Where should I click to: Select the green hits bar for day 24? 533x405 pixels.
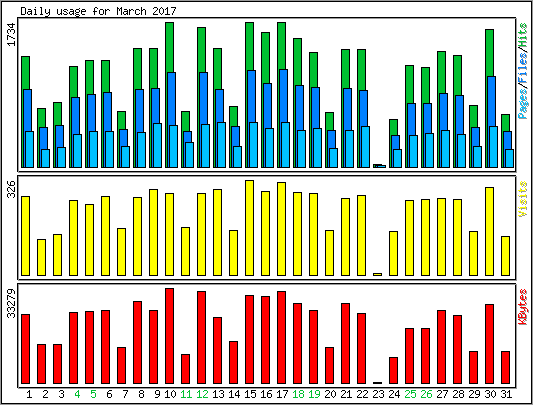tap(393, 127)
